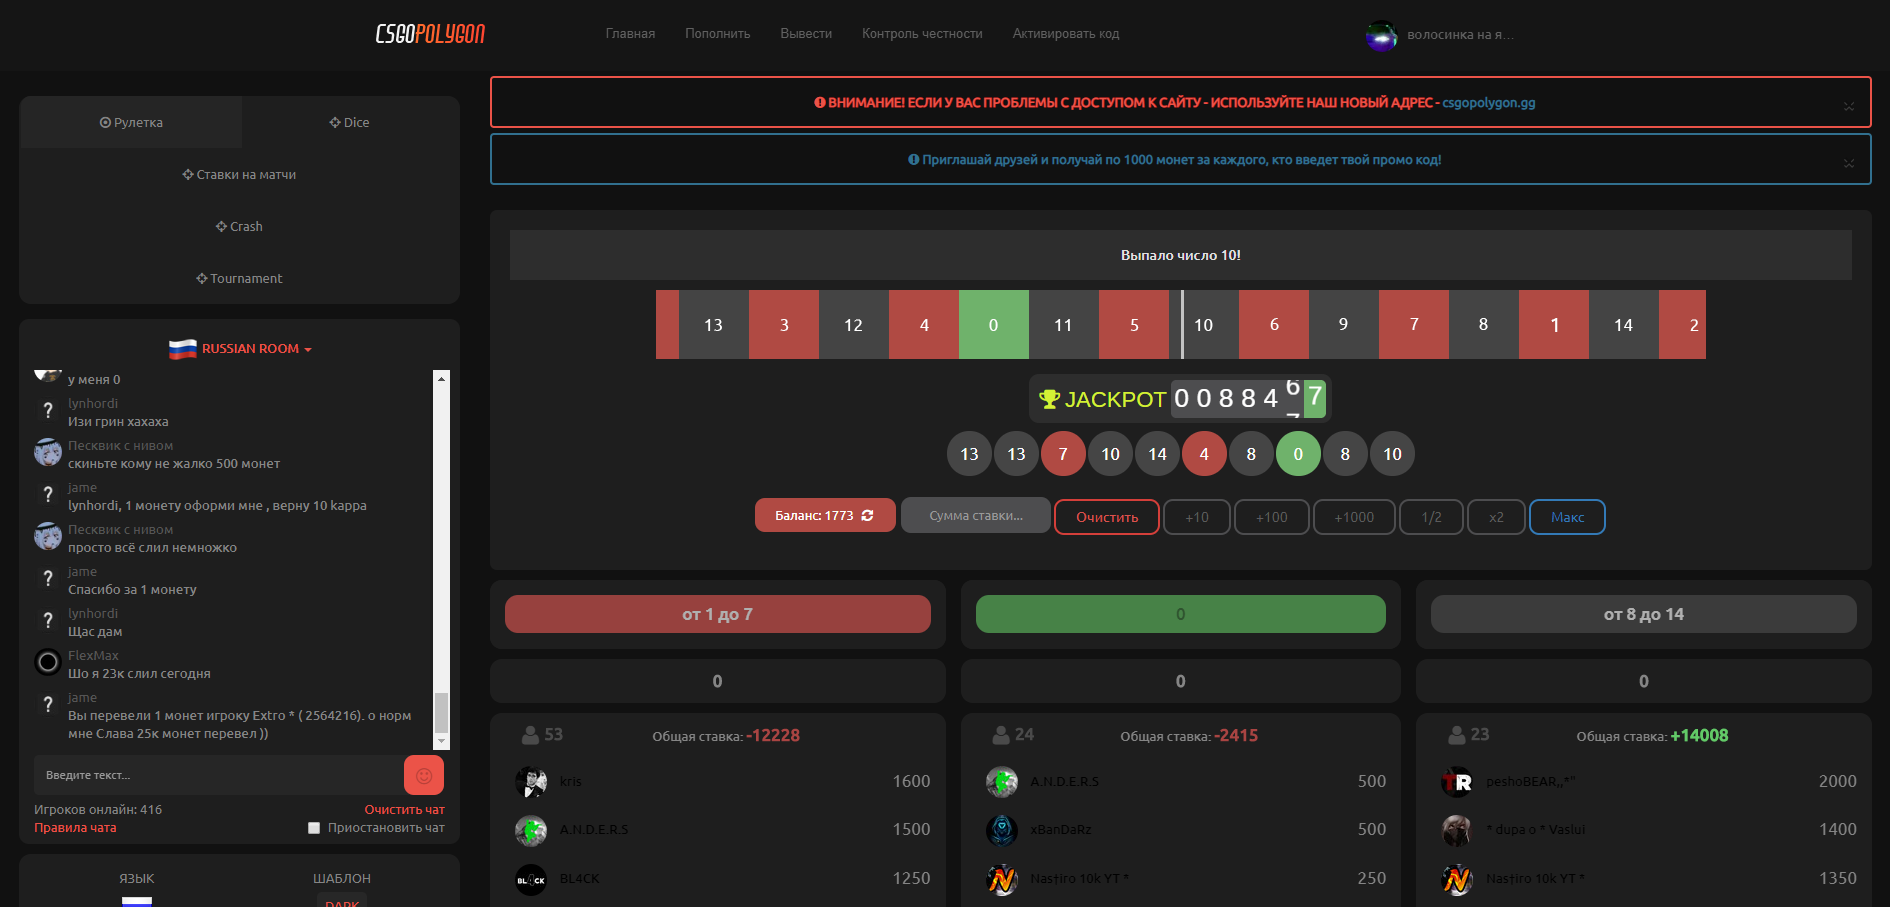1890x907 pixels.
Task: Click FlexMax's avatar in chat
Action: click(48, 662)
